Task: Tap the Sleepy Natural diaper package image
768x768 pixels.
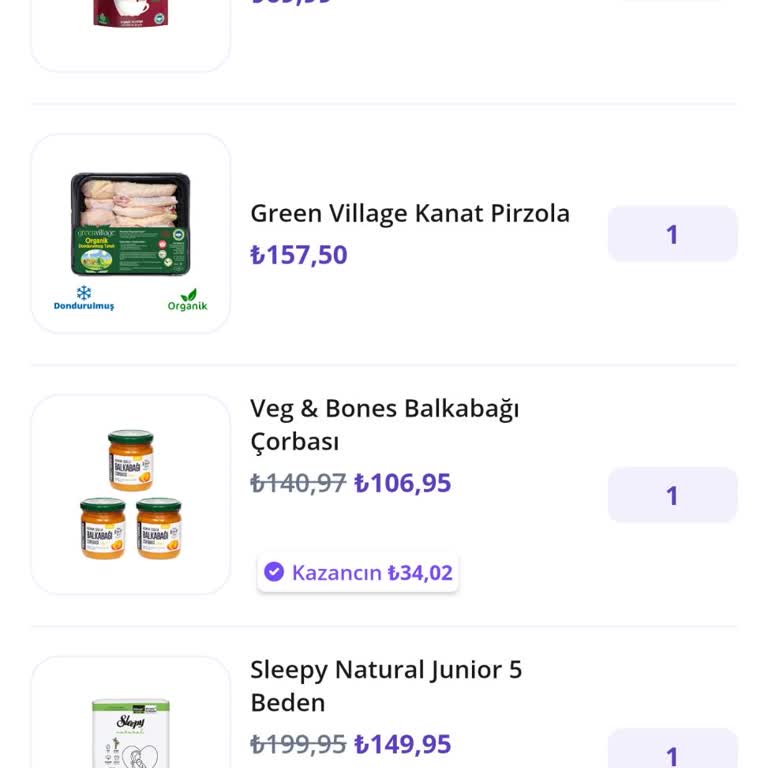Action: click(x=130, y=732)
